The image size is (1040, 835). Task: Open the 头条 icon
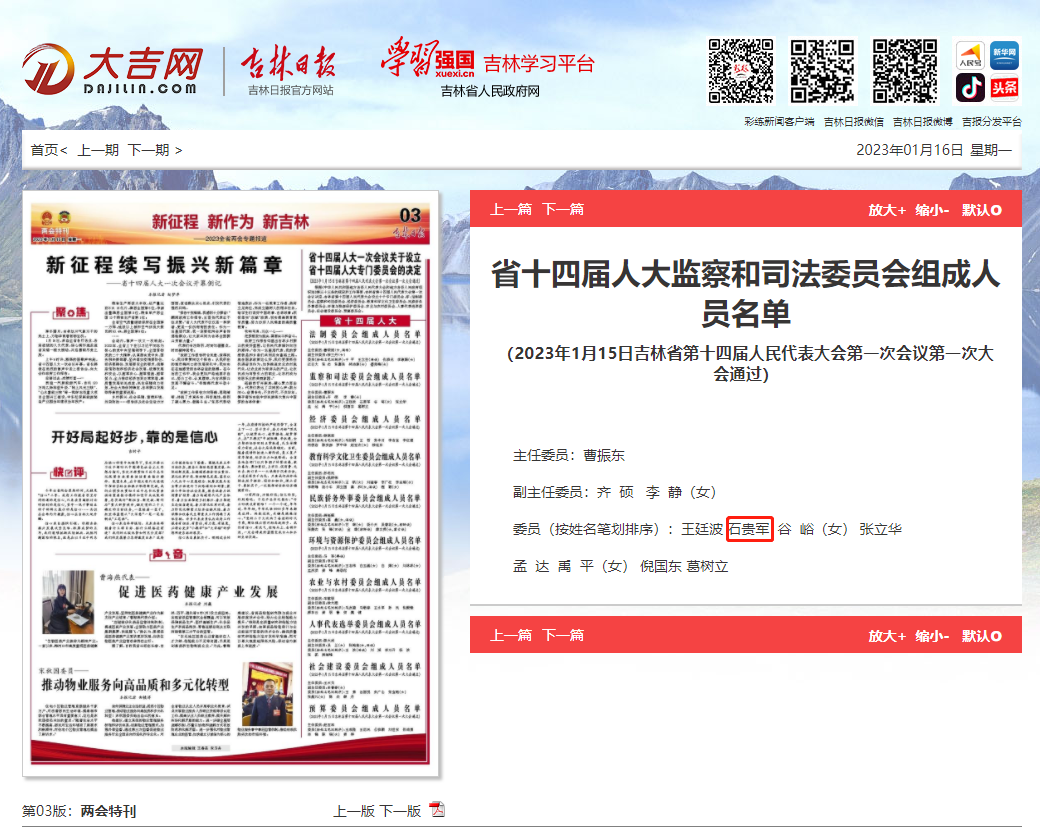click(x=1004, y=88)
